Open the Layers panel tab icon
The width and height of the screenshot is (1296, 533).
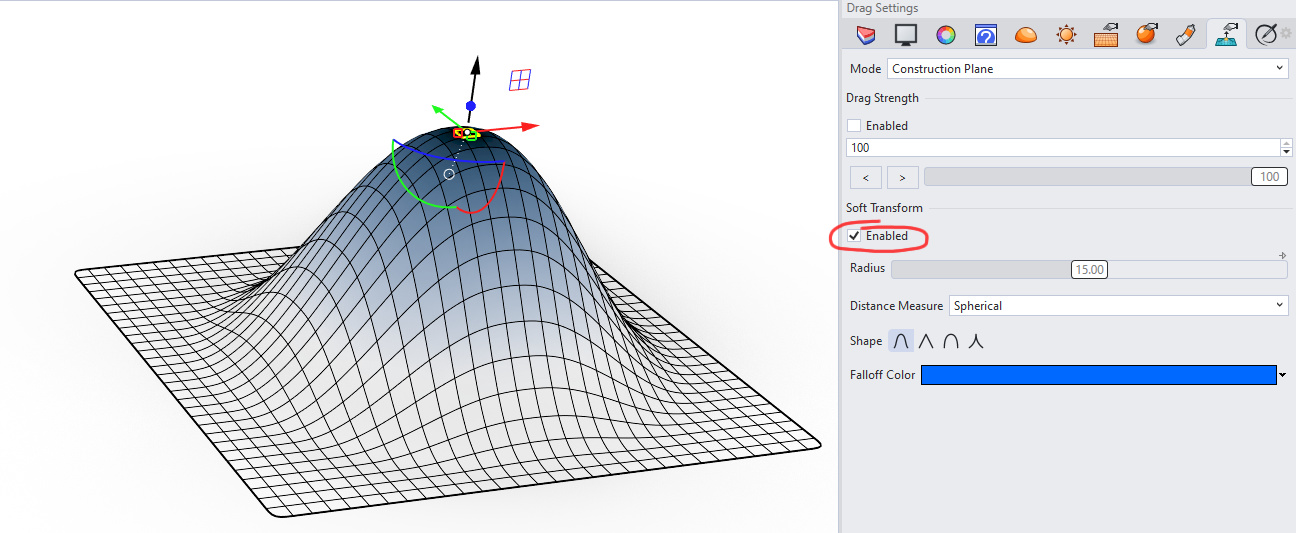(866, 35)
